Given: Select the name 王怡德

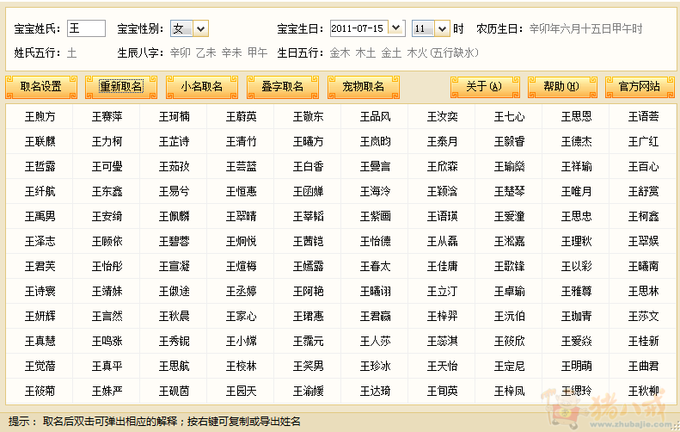Looking at the screenshot, I should coord(376,242).
